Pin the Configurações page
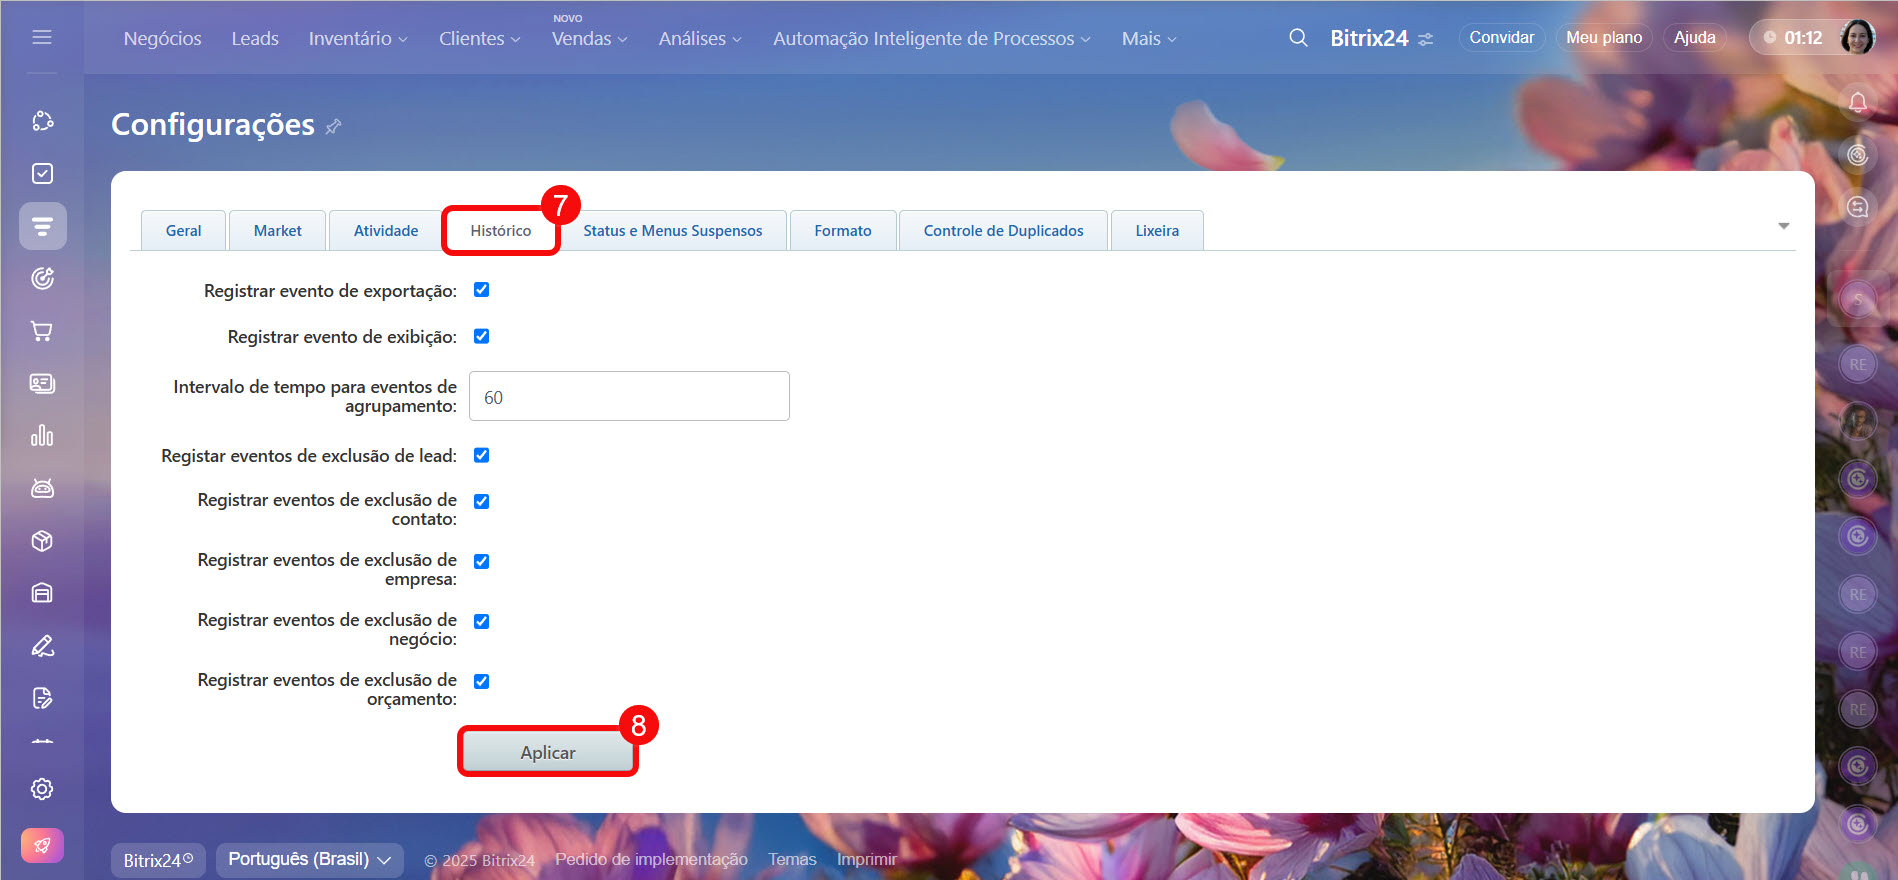Viewport: 1898px width, 880px height. 334,126
